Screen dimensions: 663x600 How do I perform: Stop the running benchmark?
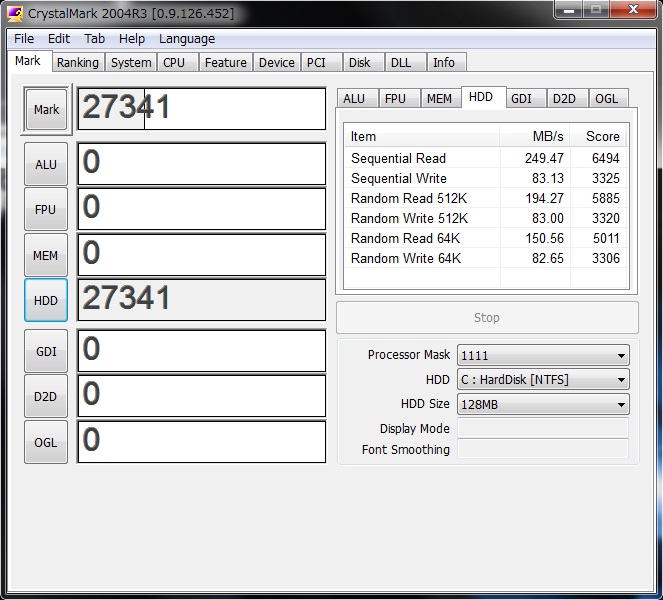(486, 318)
